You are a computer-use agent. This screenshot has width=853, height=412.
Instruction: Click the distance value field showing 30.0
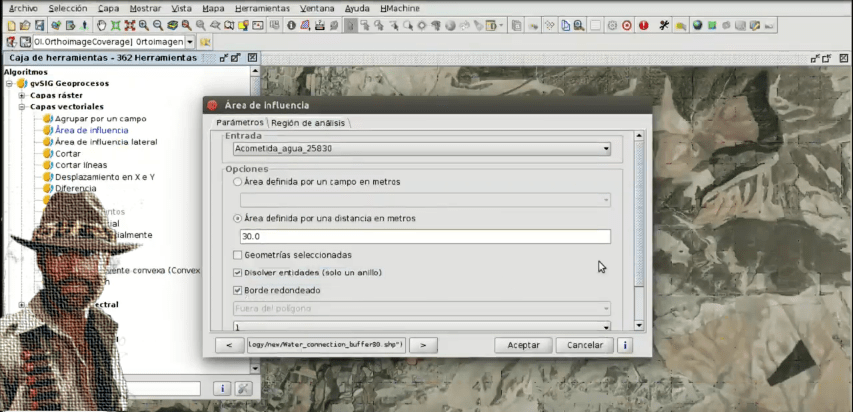(x=424, y=237)
